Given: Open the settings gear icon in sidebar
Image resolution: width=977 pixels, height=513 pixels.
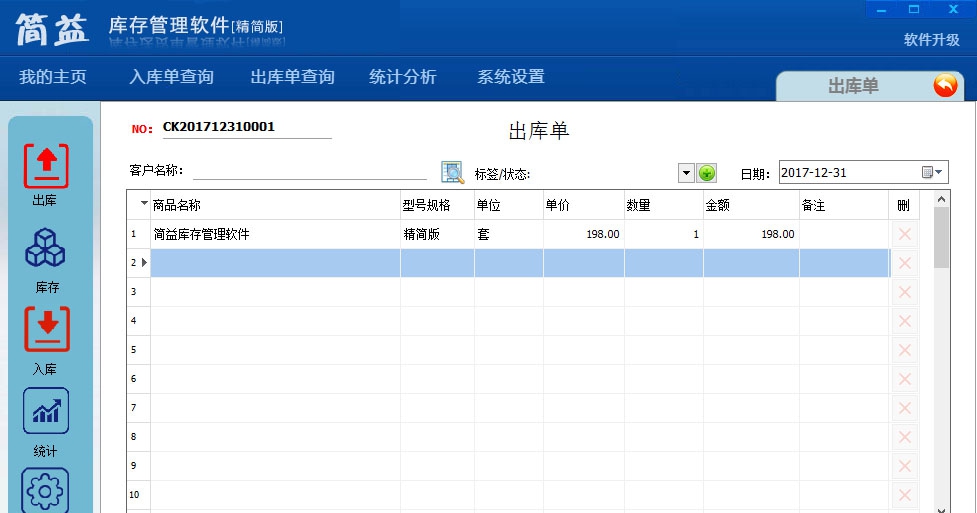Looking at the screenshot, I should click(x=45, y=491).
